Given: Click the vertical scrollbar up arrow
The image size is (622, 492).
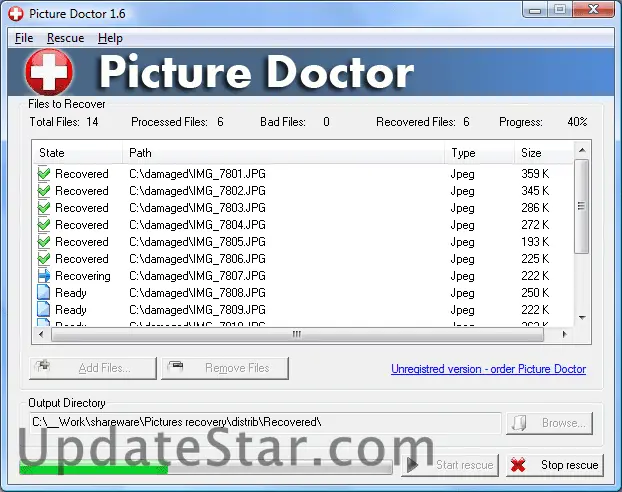Looking at the screenshot, I should tap(582, 150).
